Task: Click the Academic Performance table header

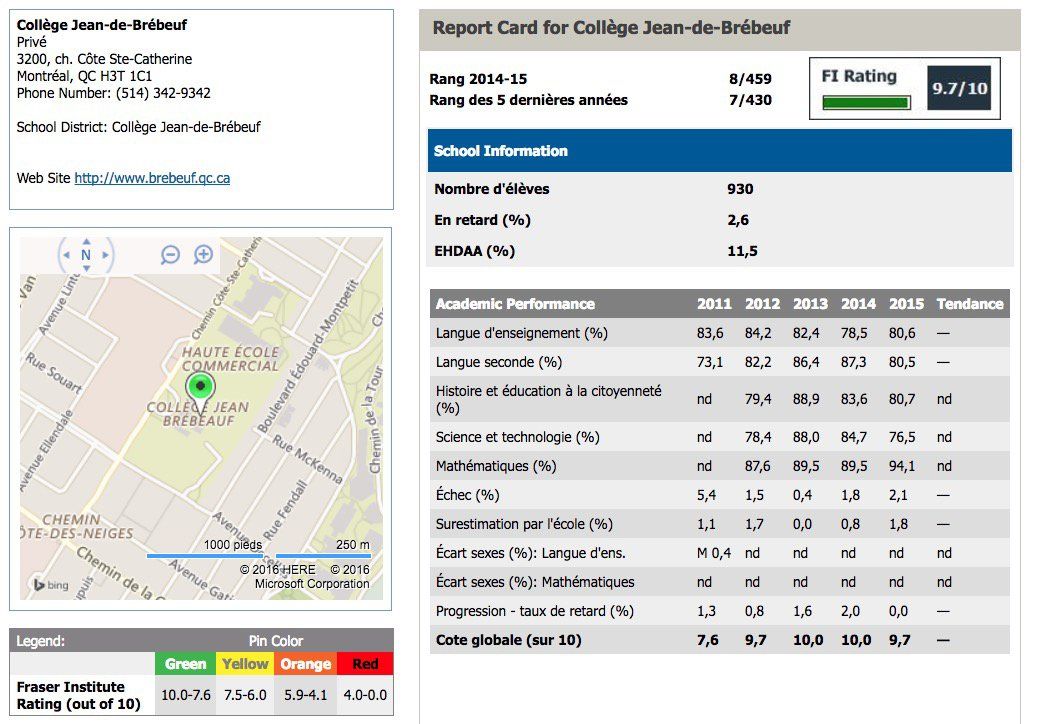Action: [515, 304]
